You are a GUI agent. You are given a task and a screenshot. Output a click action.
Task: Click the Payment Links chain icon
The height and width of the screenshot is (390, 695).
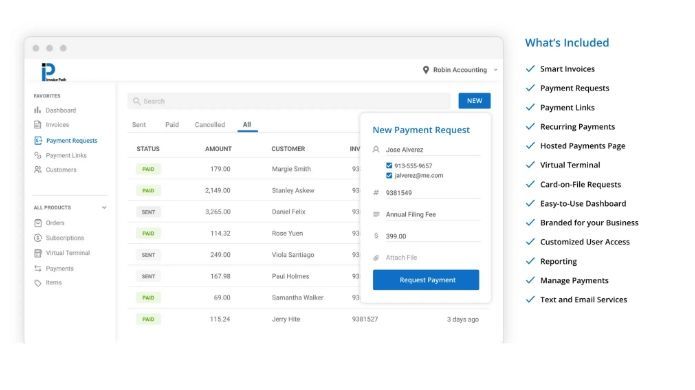pos(38,156)
